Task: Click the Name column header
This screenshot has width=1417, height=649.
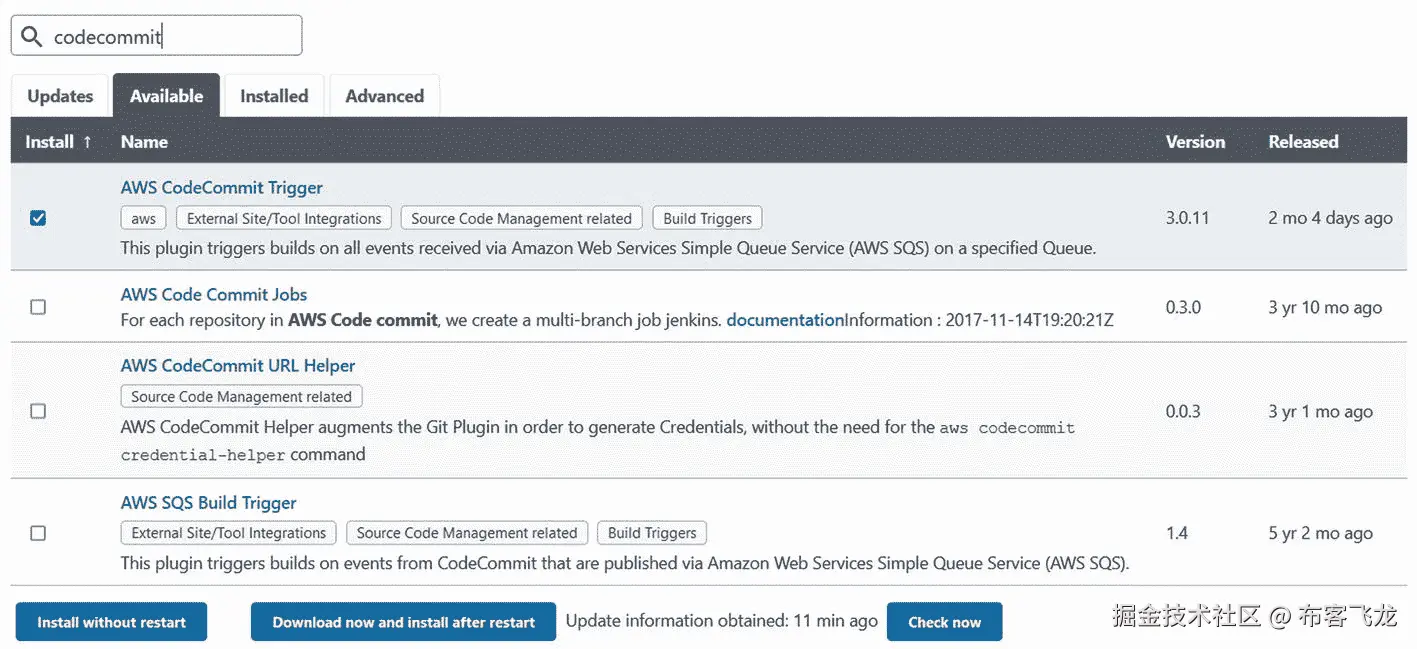Action: 144,142
